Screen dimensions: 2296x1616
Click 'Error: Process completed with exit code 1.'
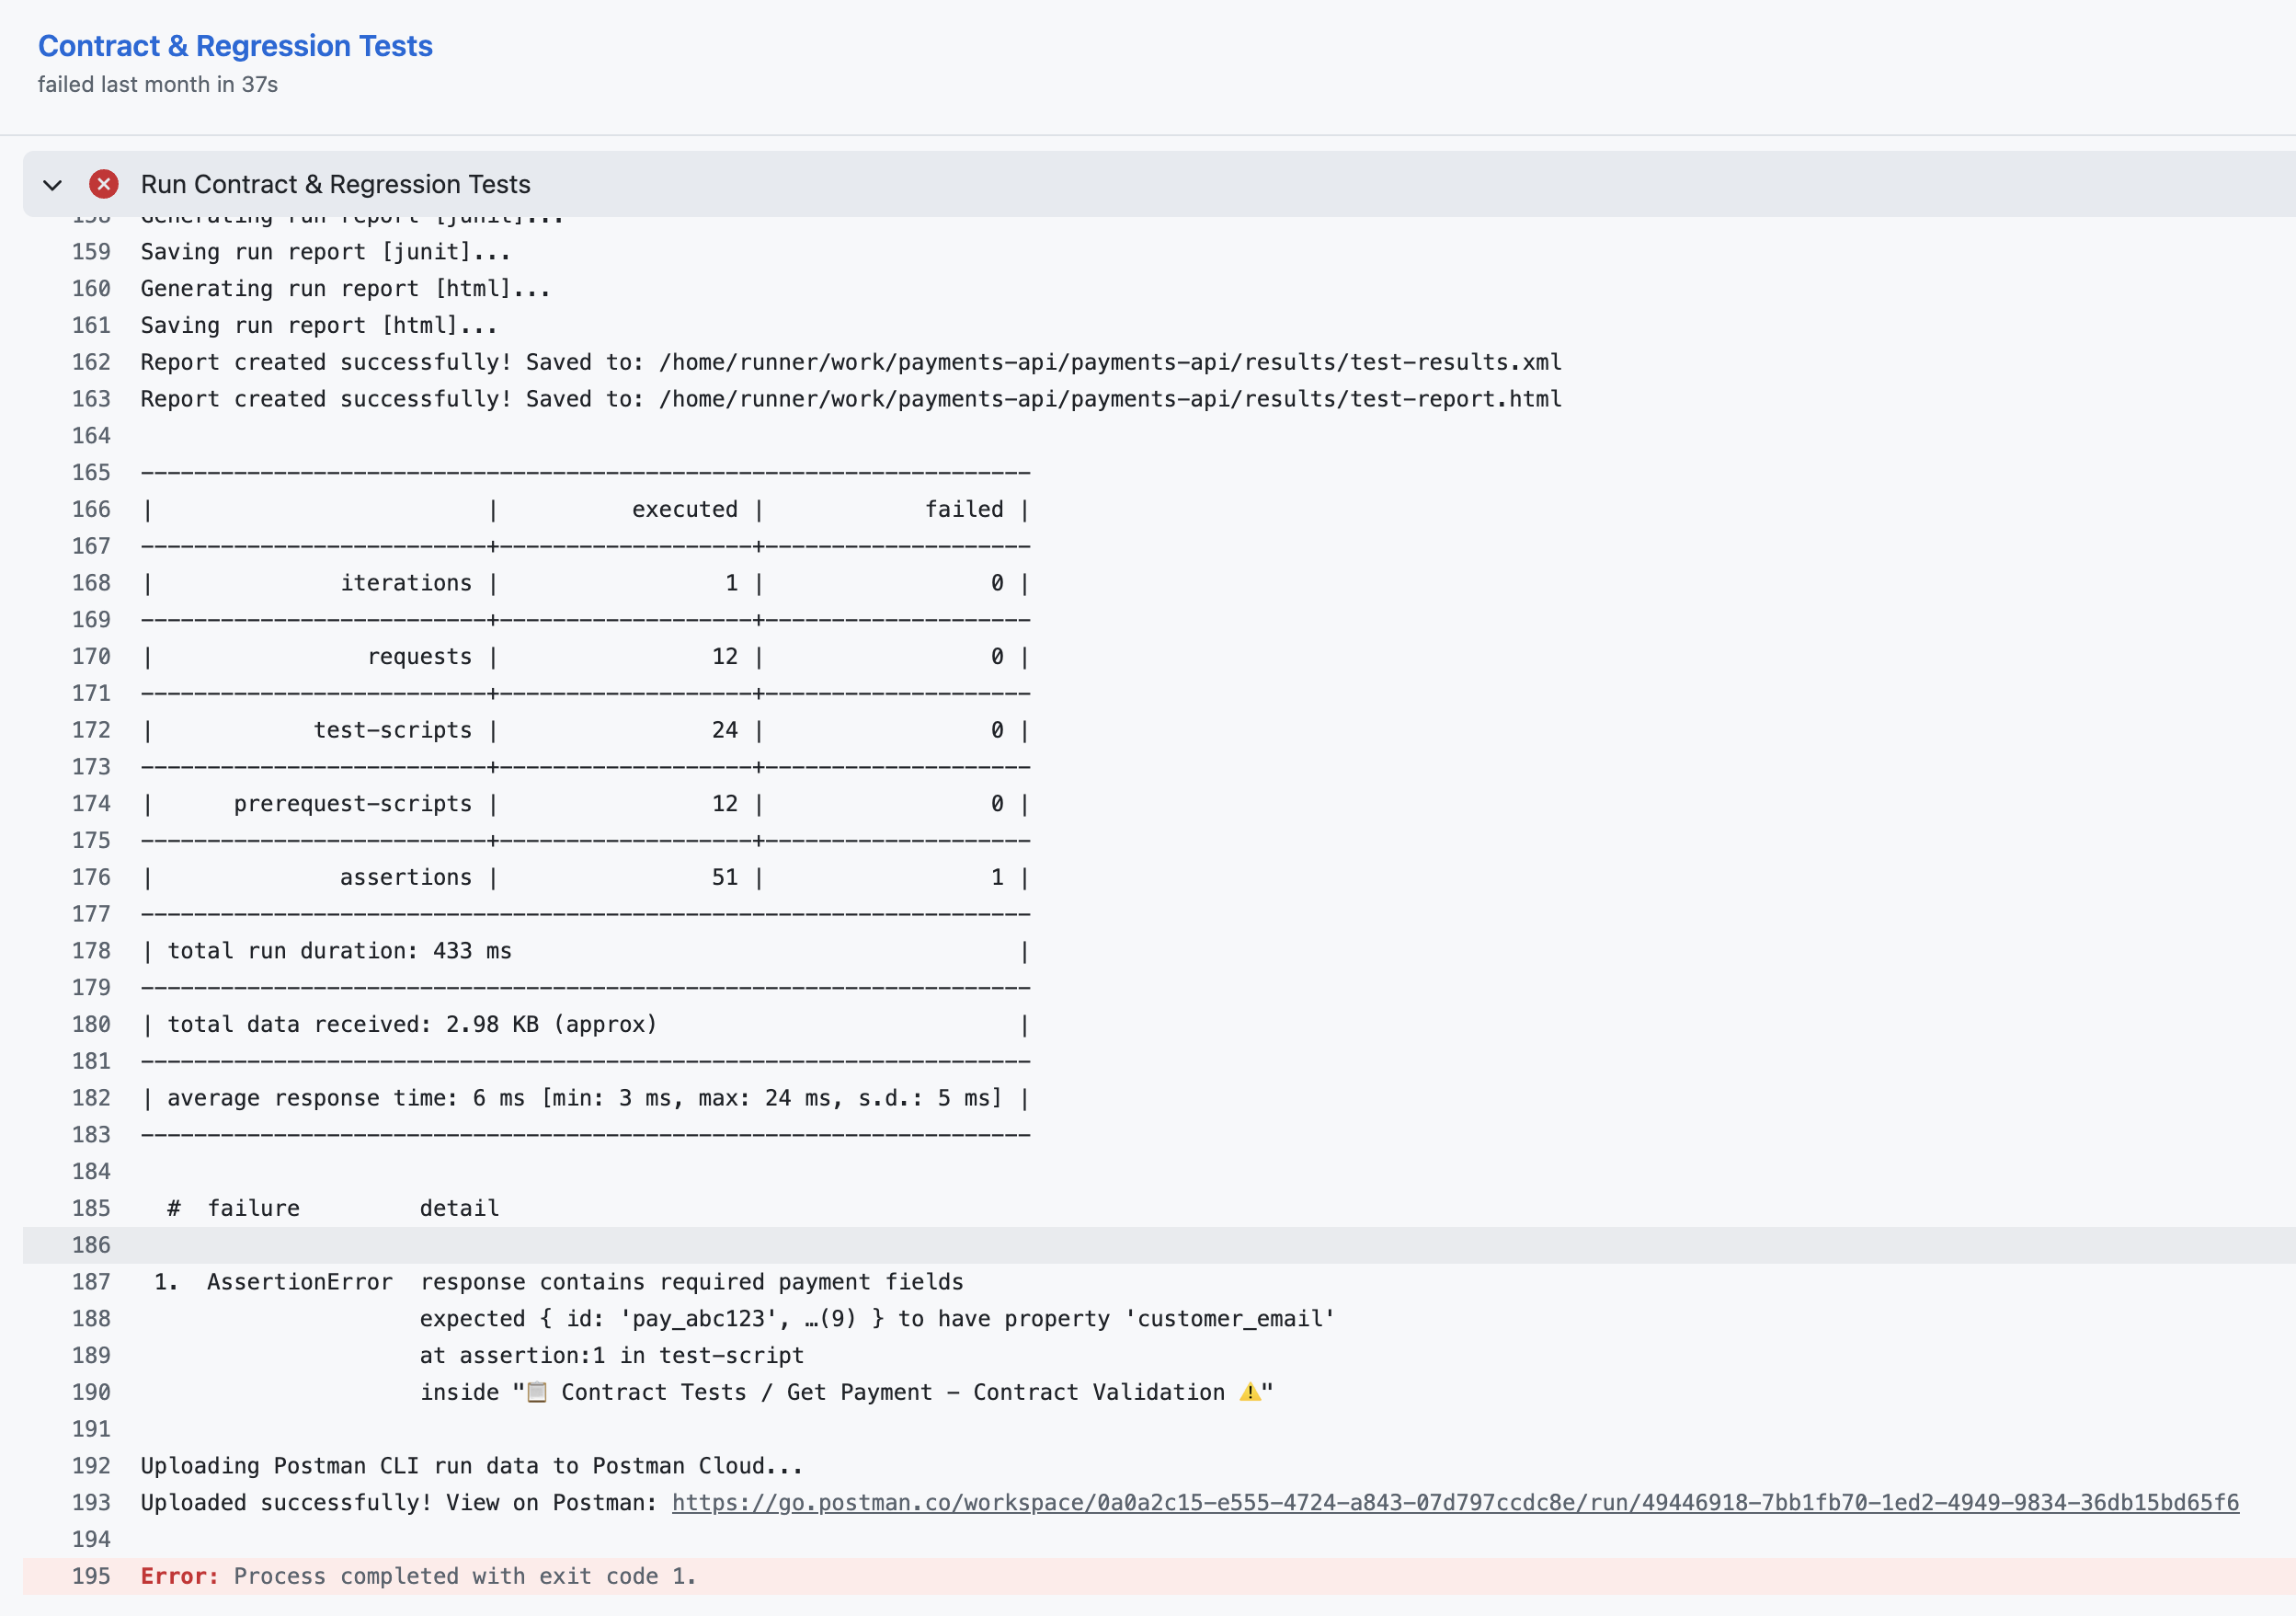pos(418,1576)
